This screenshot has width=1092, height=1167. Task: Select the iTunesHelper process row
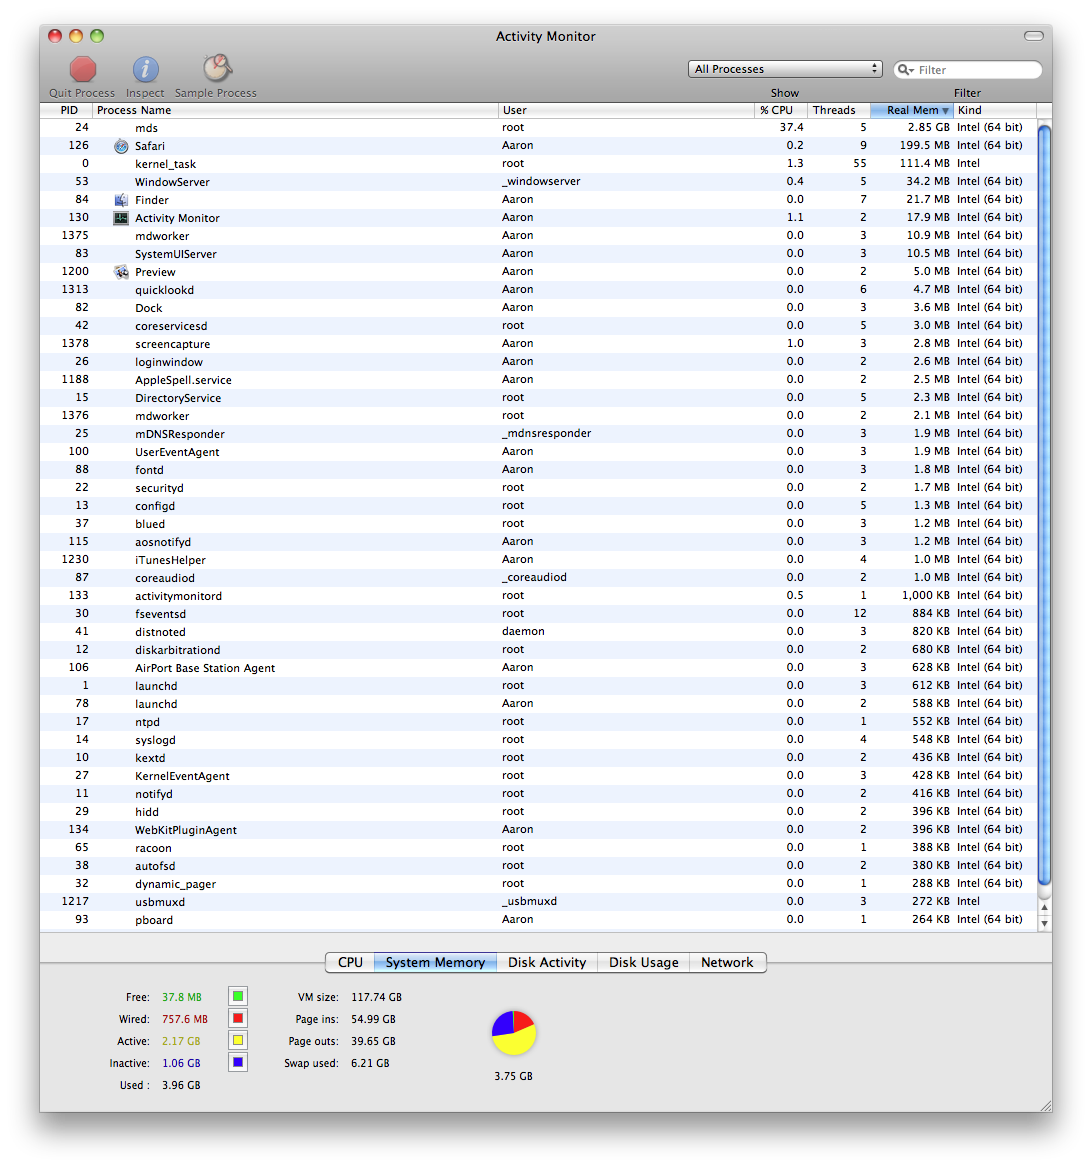pos(538,560)
